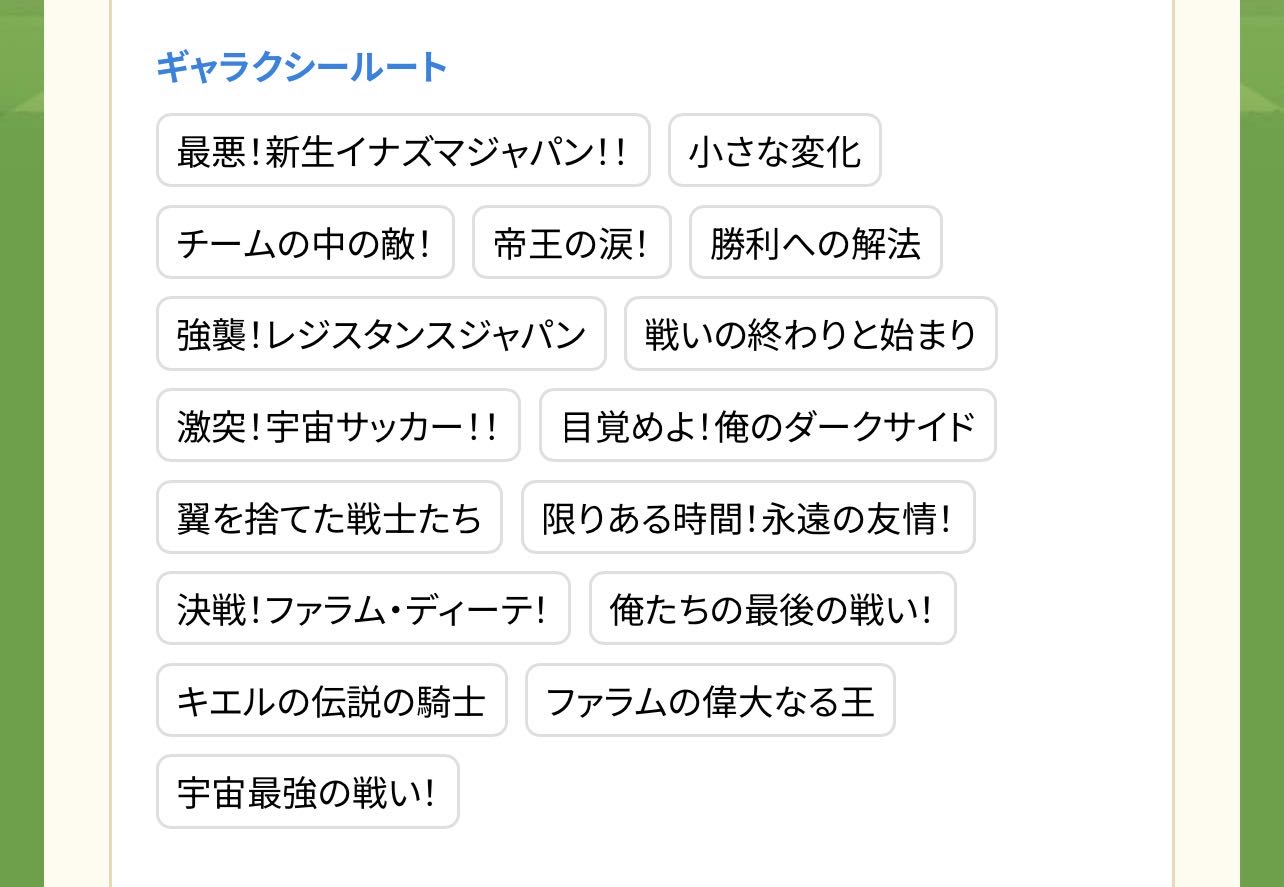The width and height of the screenshot is (1284, 887).
Task: Open 強襲!レジスタンスジャパン episode
Action: pyautogui.click(x=381, y=334)
